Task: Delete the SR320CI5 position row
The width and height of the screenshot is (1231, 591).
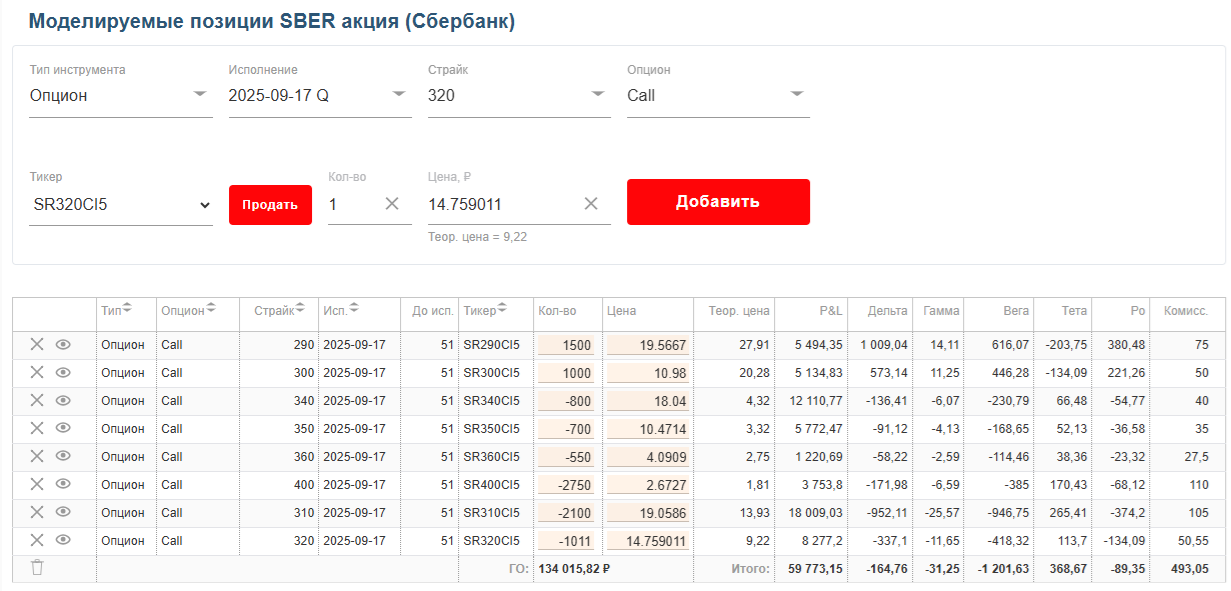Action: pyautogui.click(x=37, y=540)
